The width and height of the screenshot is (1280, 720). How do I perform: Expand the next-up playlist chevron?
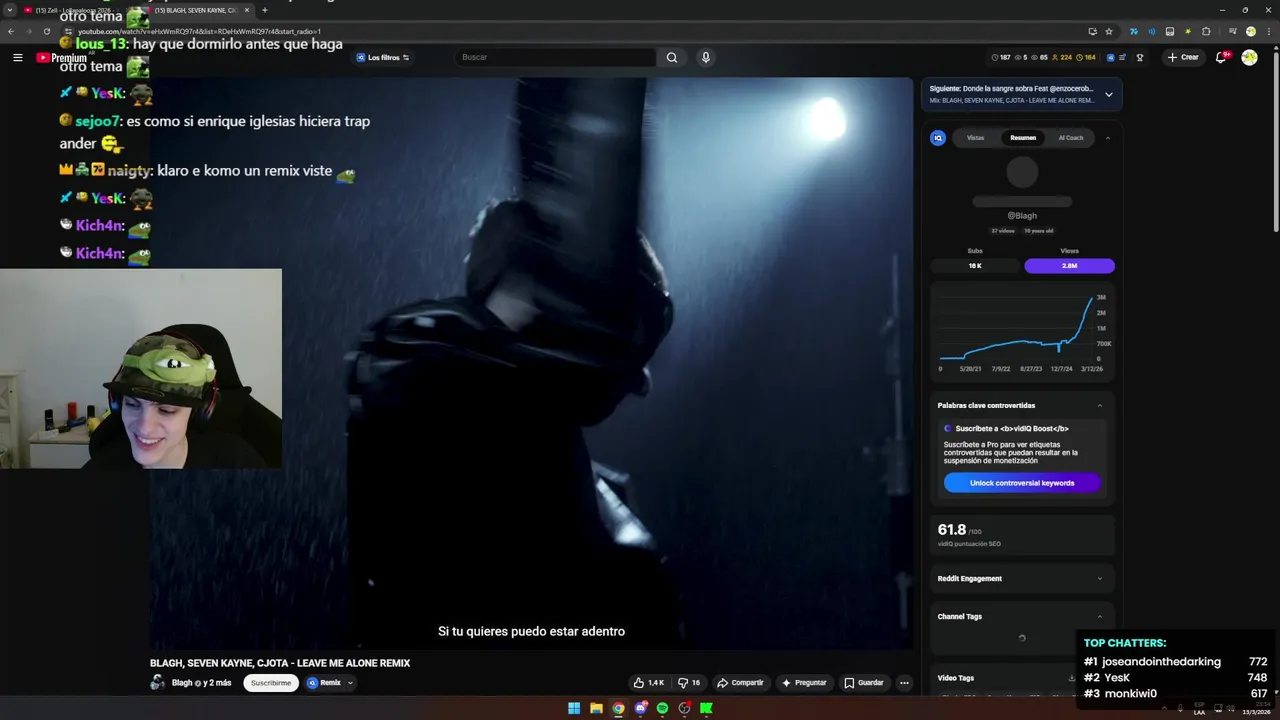click(1108, 95)
